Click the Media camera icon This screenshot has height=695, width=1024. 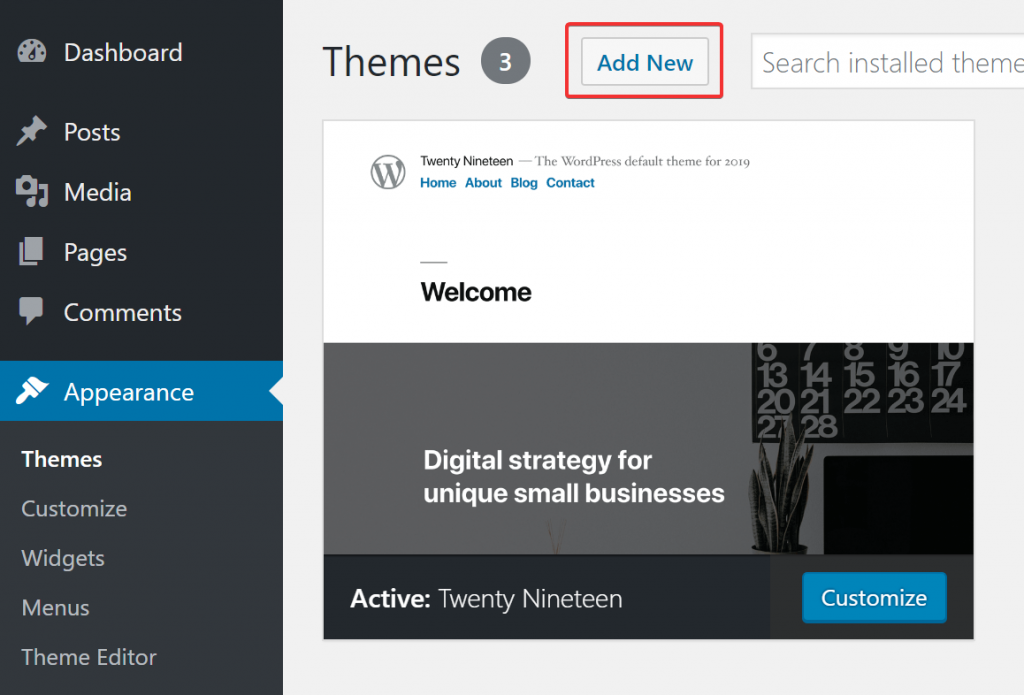[x=32, y=192]
